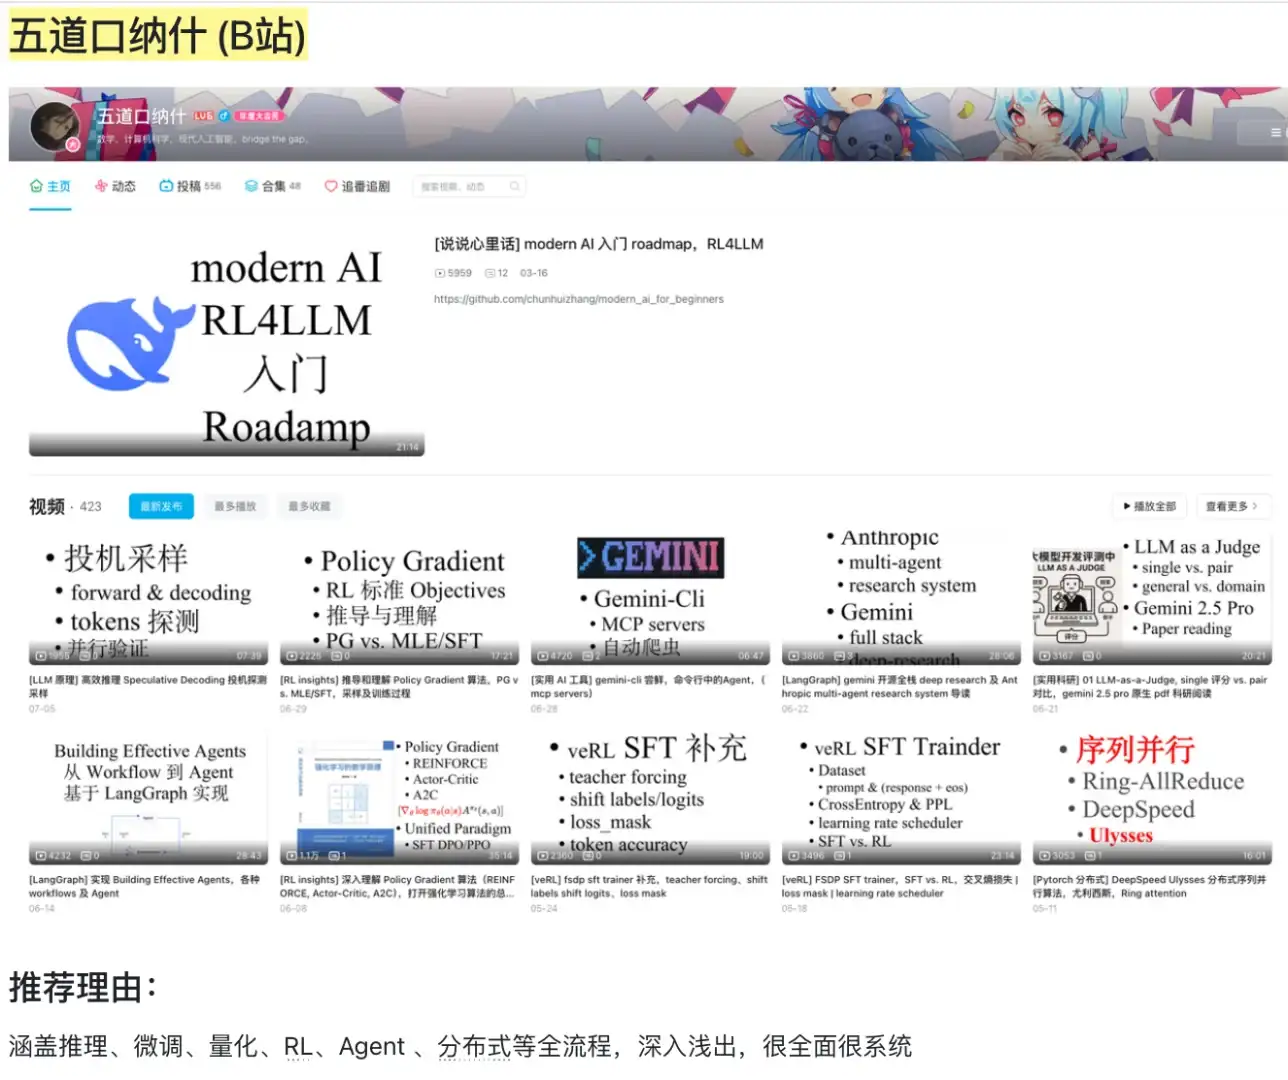Click the 投稿 TV-shaped submissions icon
This screenshot has height=1080, width=1288.
coord(165,186)
